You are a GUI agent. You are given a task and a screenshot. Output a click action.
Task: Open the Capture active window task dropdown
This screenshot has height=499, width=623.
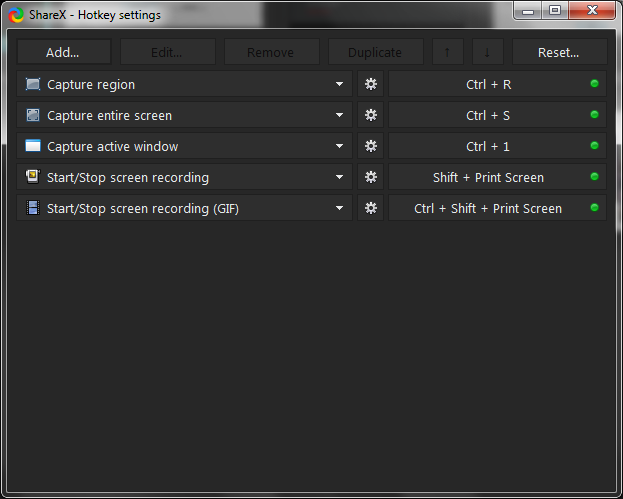coord(339,146)
